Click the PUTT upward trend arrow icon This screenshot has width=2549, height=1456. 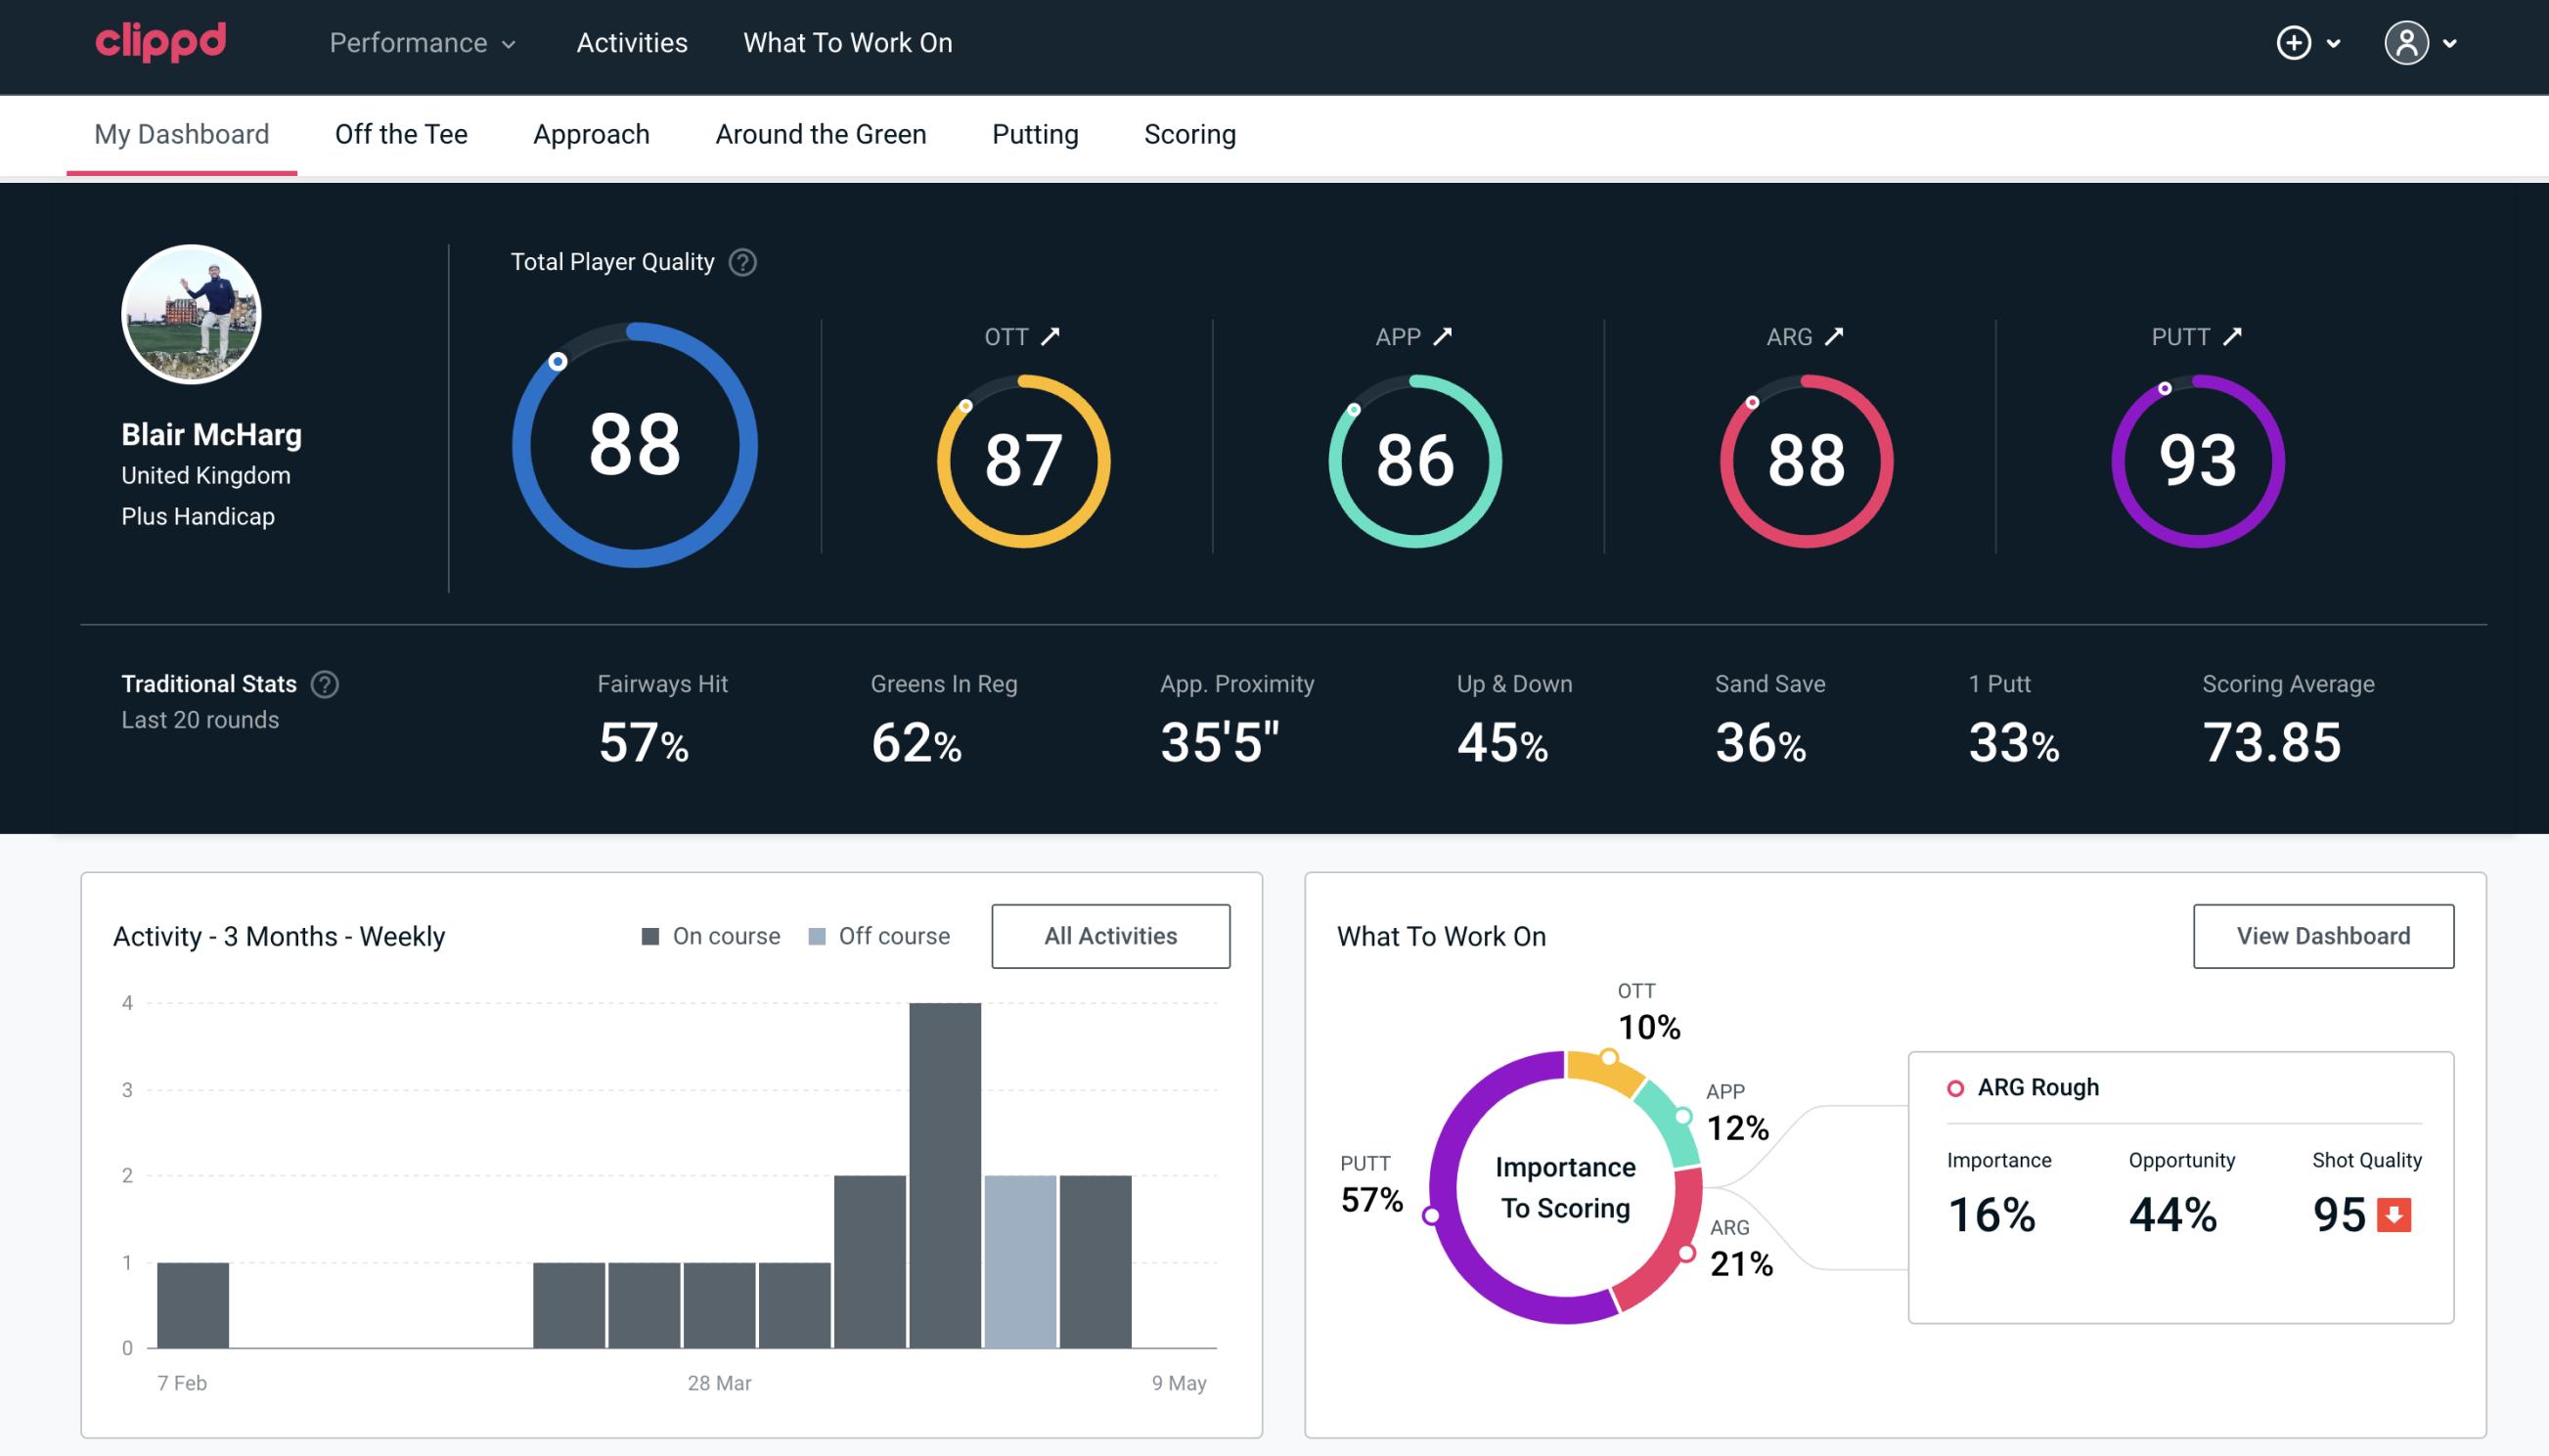tap(2239, 336)
